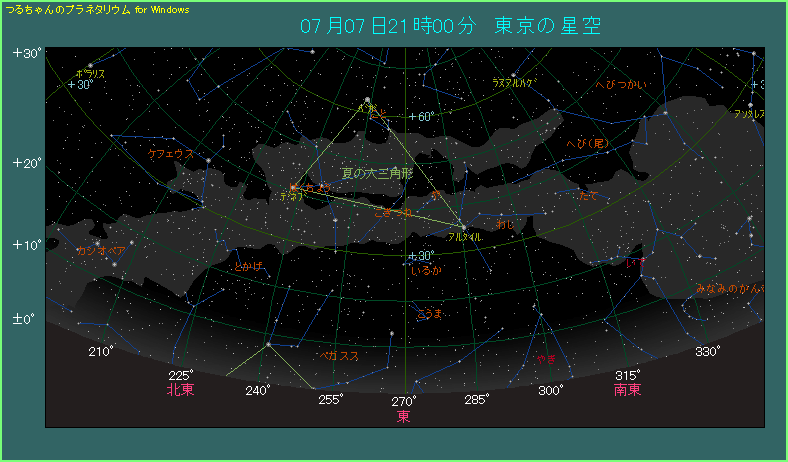
Task: Click the みなみのかんむり constellation label
Action: click(x=730, y=289)
